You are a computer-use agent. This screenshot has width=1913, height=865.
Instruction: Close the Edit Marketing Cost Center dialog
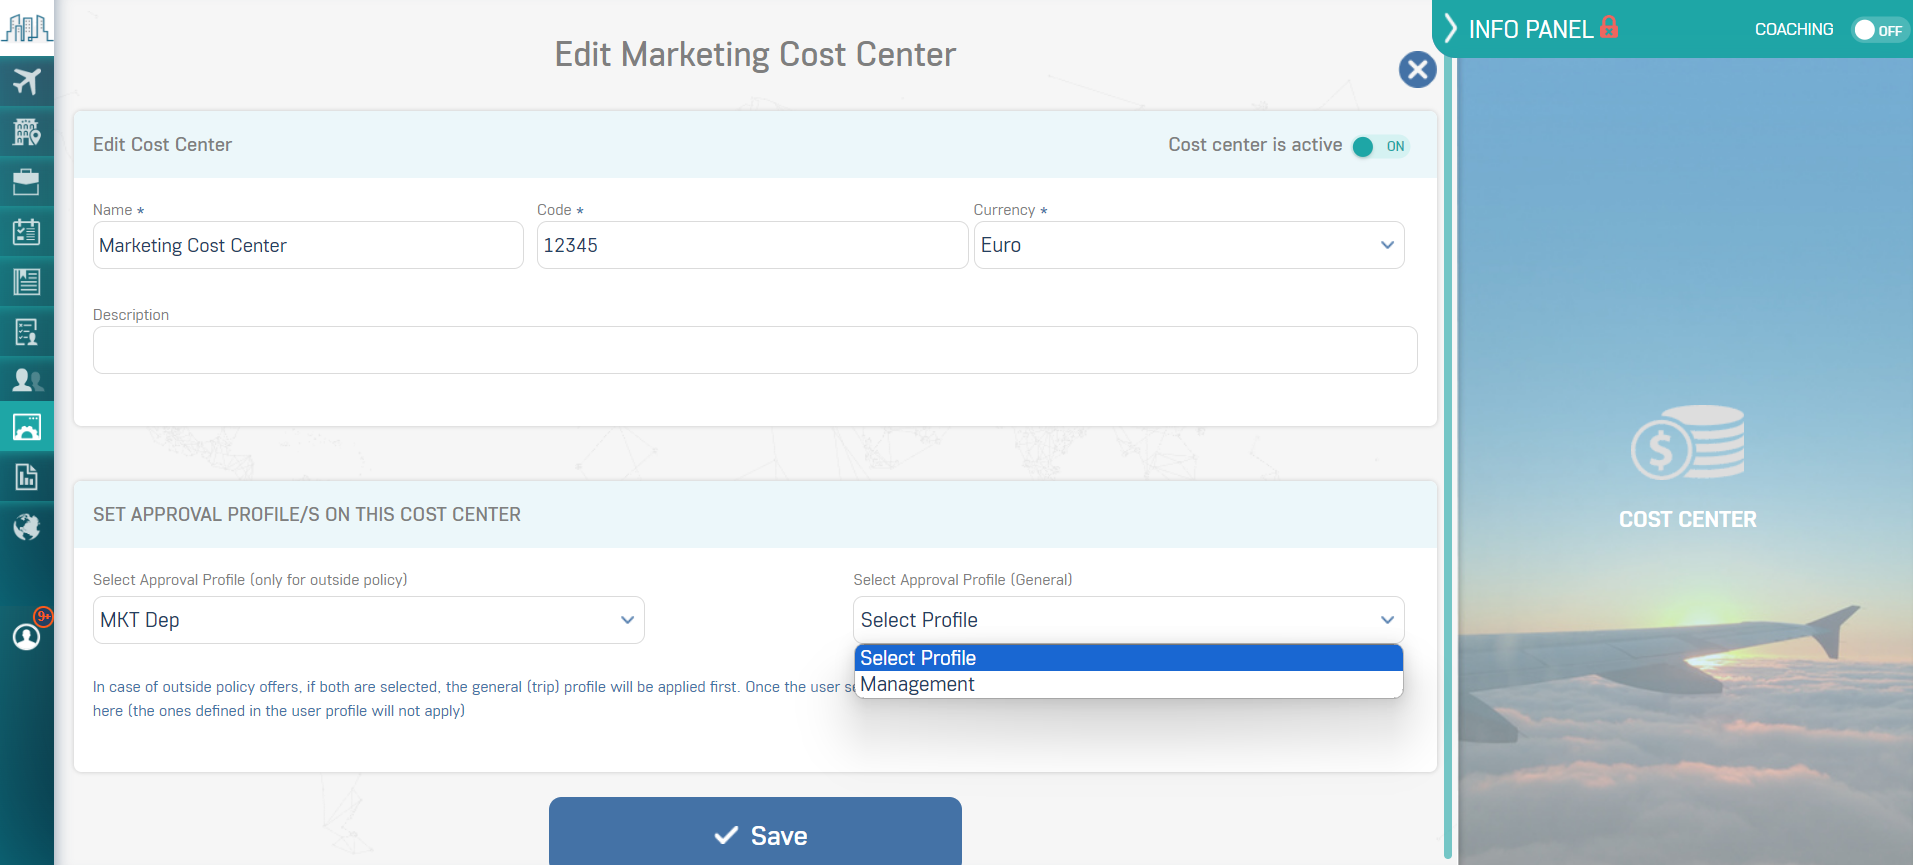[x=1417, y=70]
